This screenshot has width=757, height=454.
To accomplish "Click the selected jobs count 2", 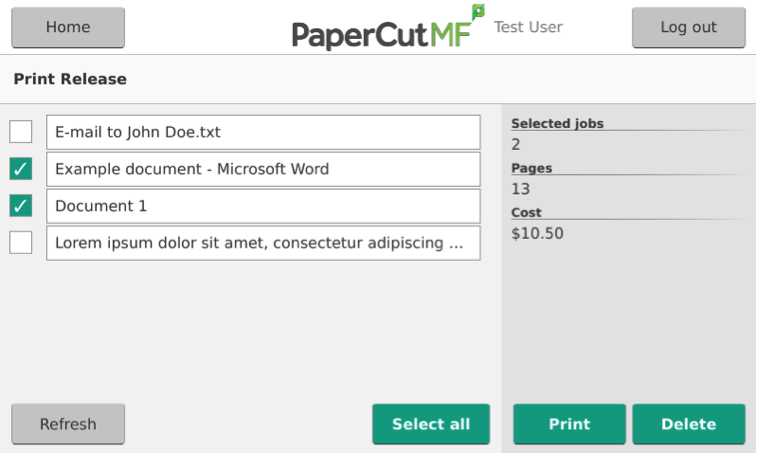I will pyautogui.click(x=516, y=144).
